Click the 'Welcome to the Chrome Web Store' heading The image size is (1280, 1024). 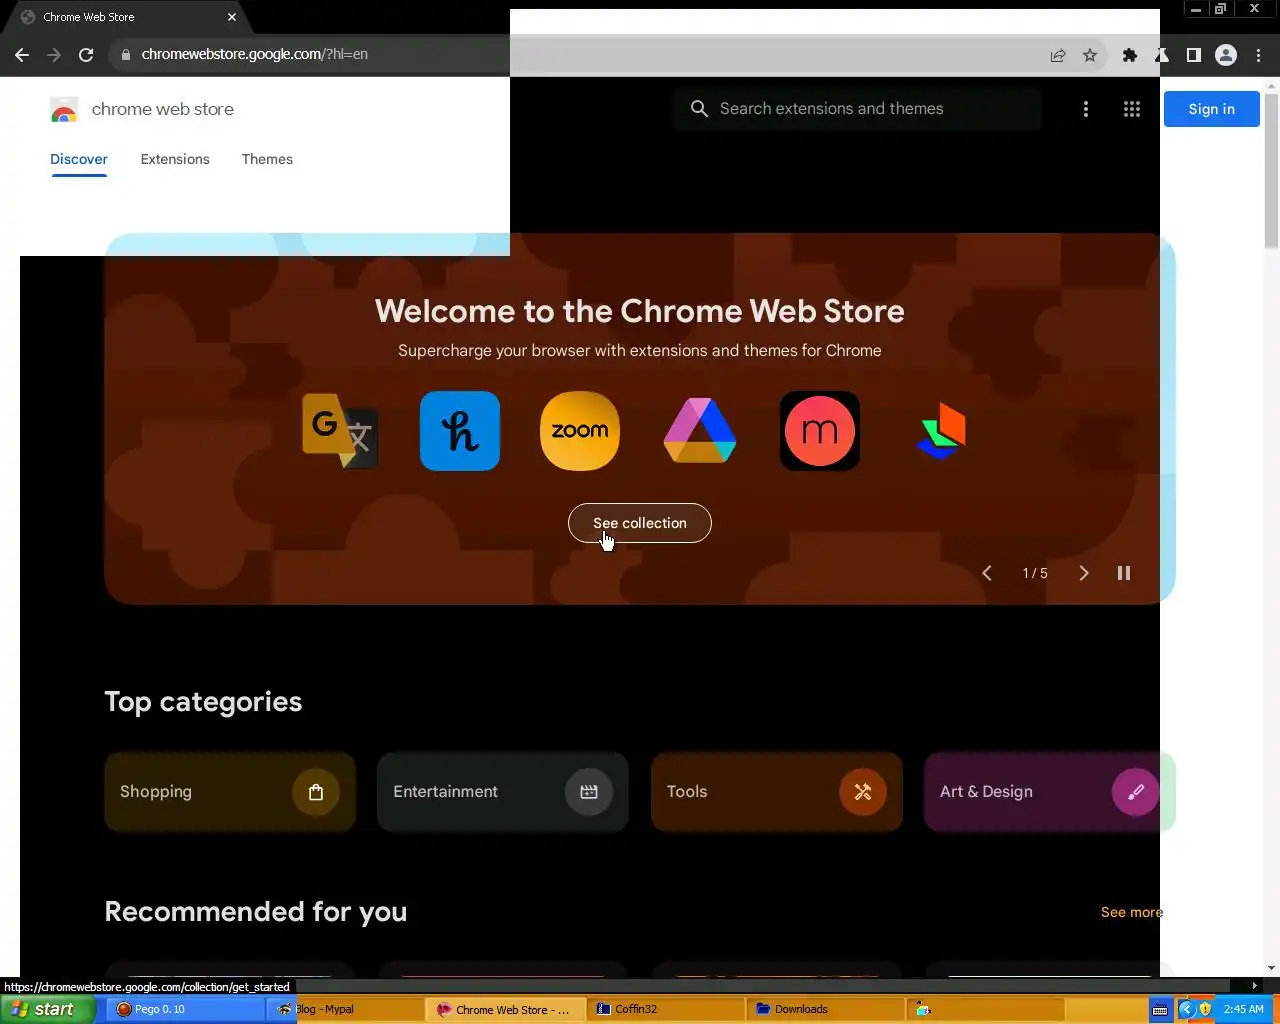tap(640, 311)
